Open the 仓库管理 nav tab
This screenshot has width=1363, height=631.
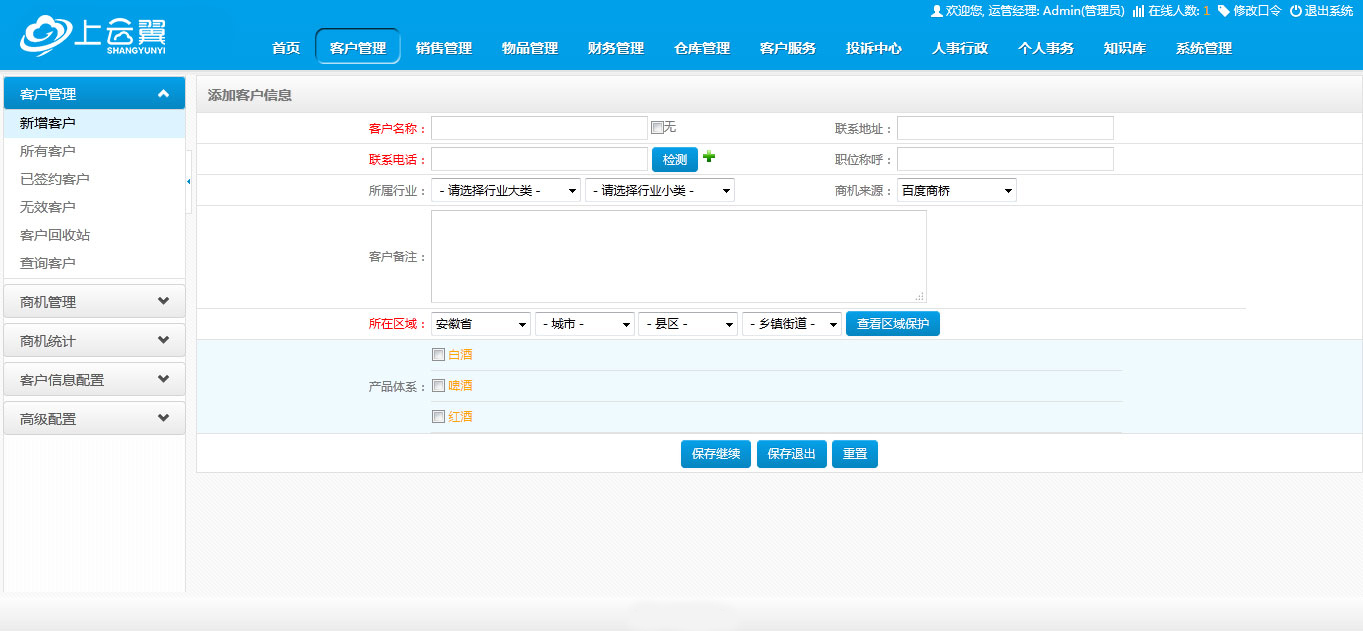702,48
